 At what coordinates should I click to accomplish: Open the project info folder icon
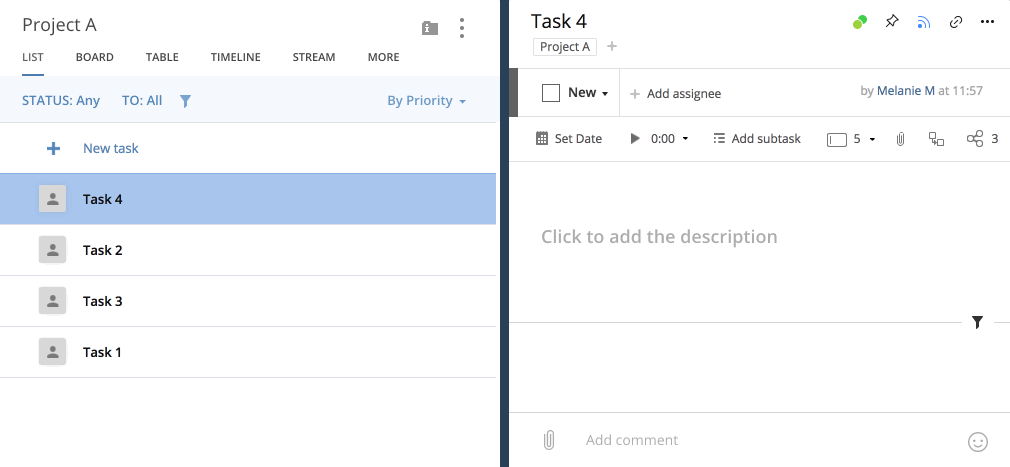pos(429,28)
